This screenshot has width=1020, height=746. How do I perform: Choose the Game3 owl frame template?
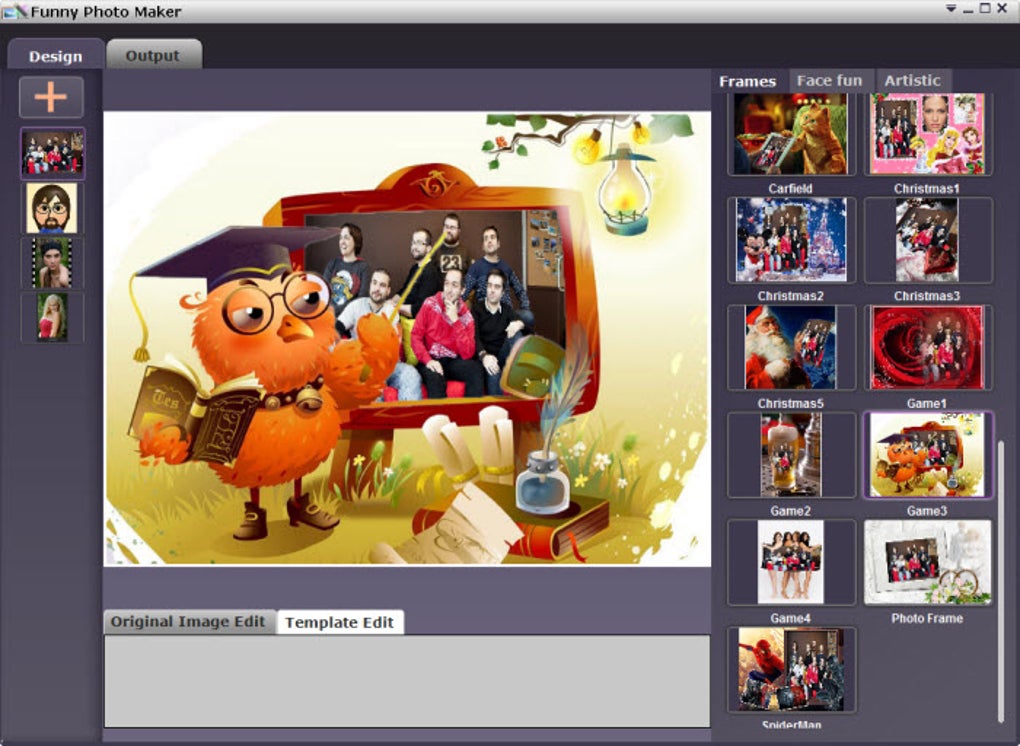pyautogui.click(x=928, y=455)
